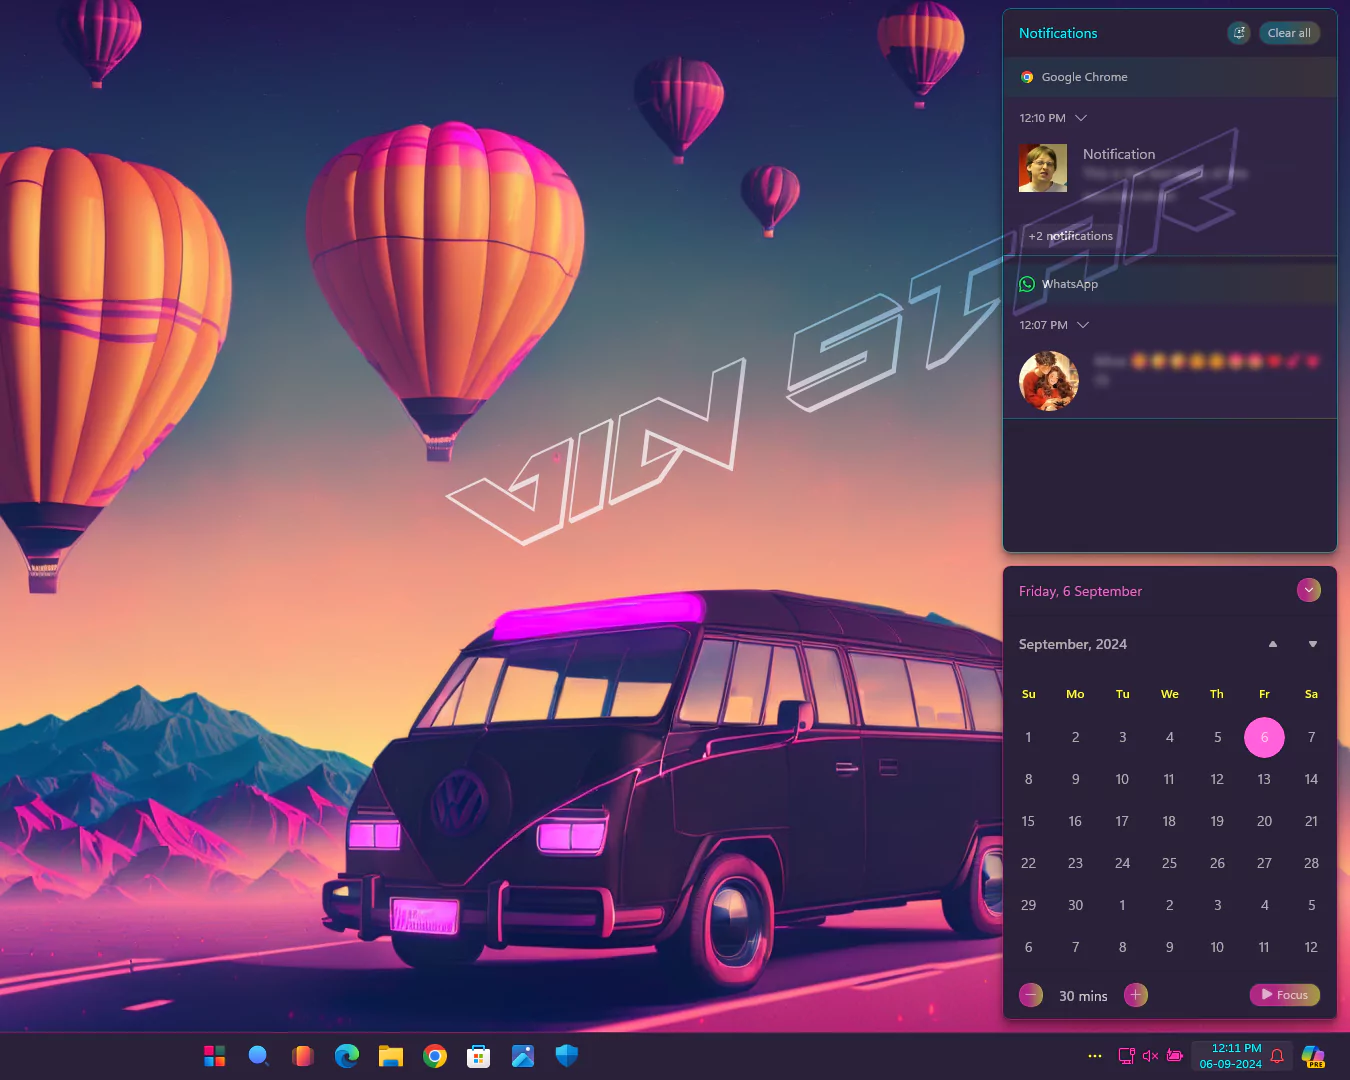The height and width of the screenshot is (1080, 1350).
Task: Open taskbar Search
Action: coord(258,1056)
